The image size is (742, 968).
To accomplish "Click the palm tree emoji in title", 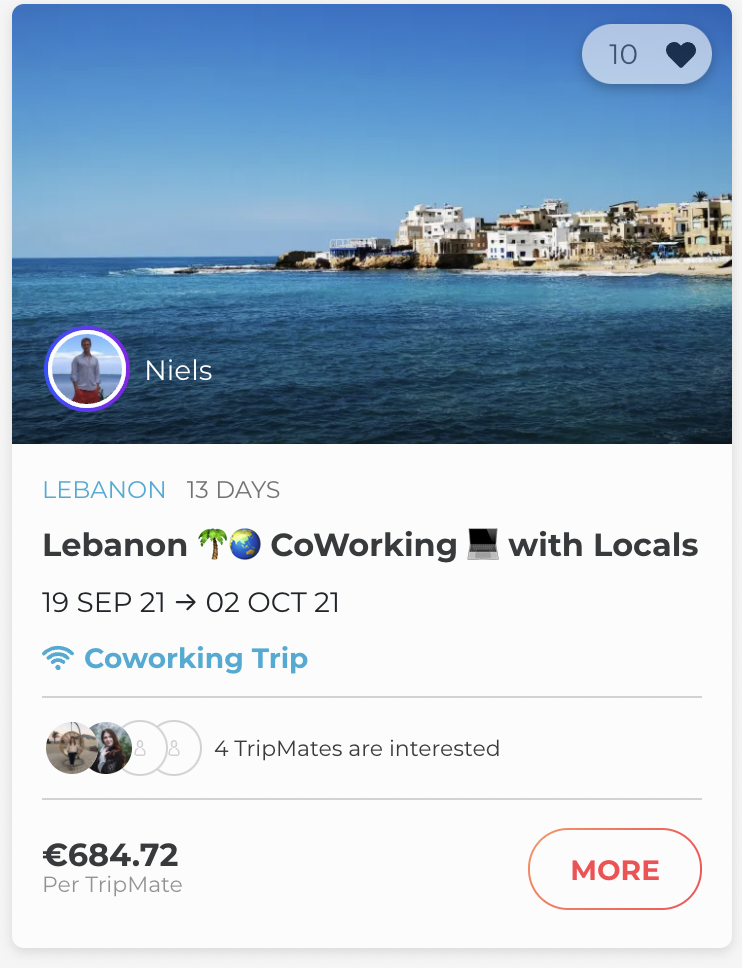I will tap(212, 545).
